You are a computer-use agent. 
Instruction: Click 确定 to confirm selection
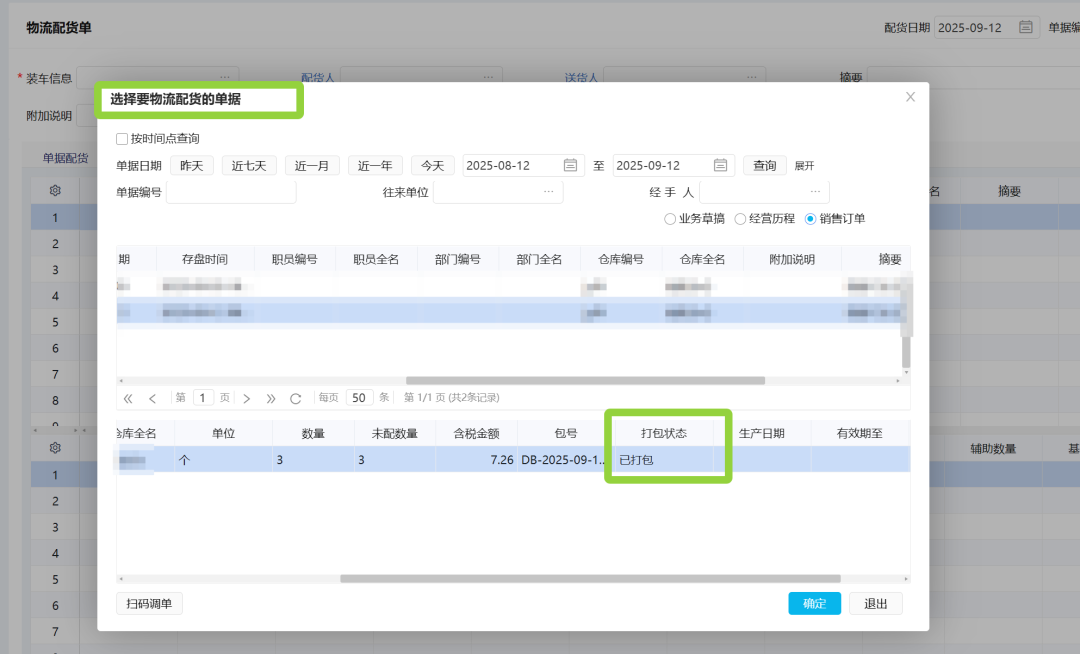814,603
